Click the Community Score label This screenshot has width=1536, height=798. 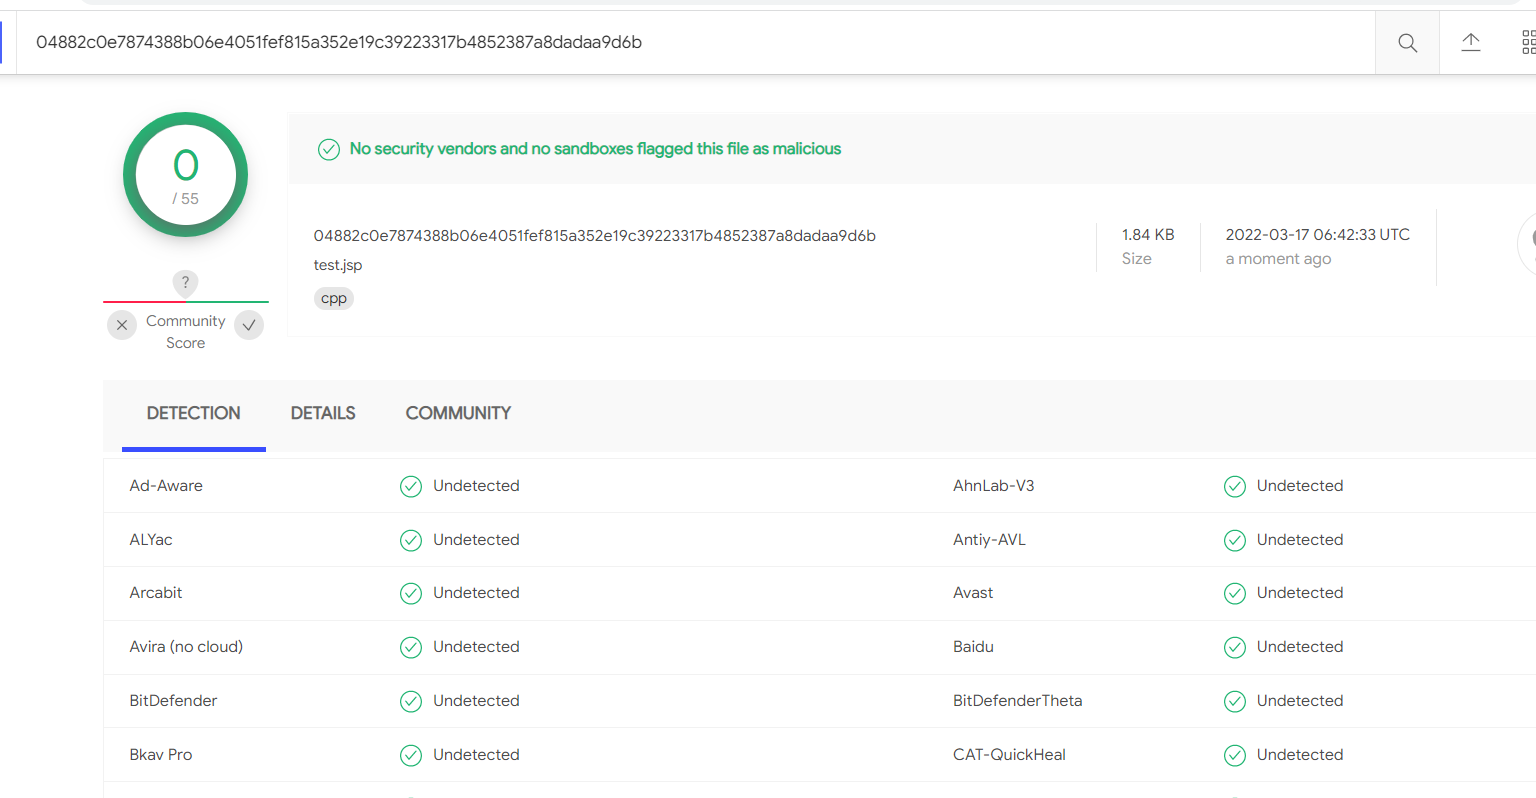coord(186,332)
